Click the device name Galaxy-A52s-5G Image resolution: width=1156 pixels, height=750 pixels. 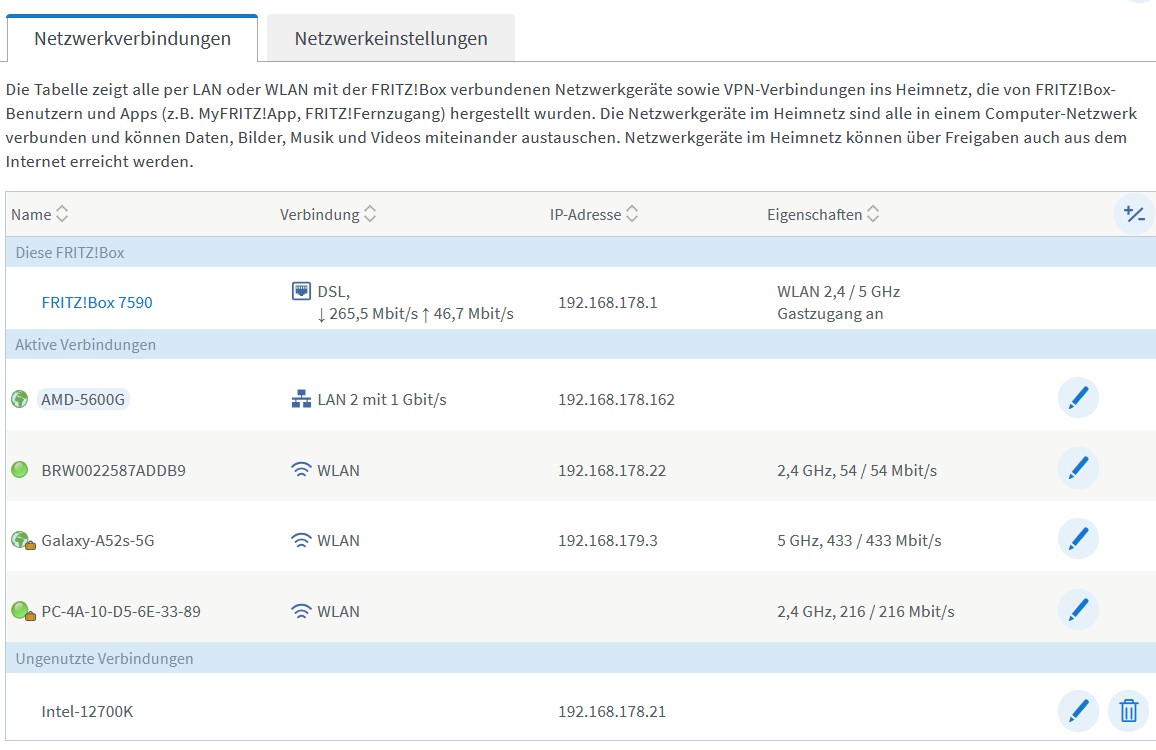98,541
